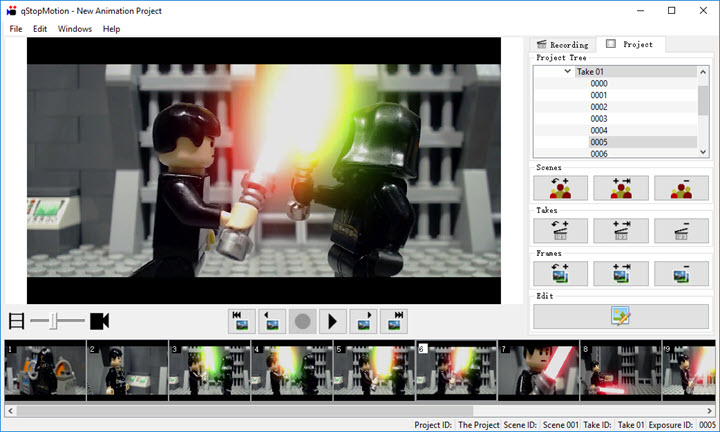Image resolution: width=720 pixels, height=432 pixels.
Task: Select timeline thumbnail 6
Action: pyautogui.click(x=456, y=370)
